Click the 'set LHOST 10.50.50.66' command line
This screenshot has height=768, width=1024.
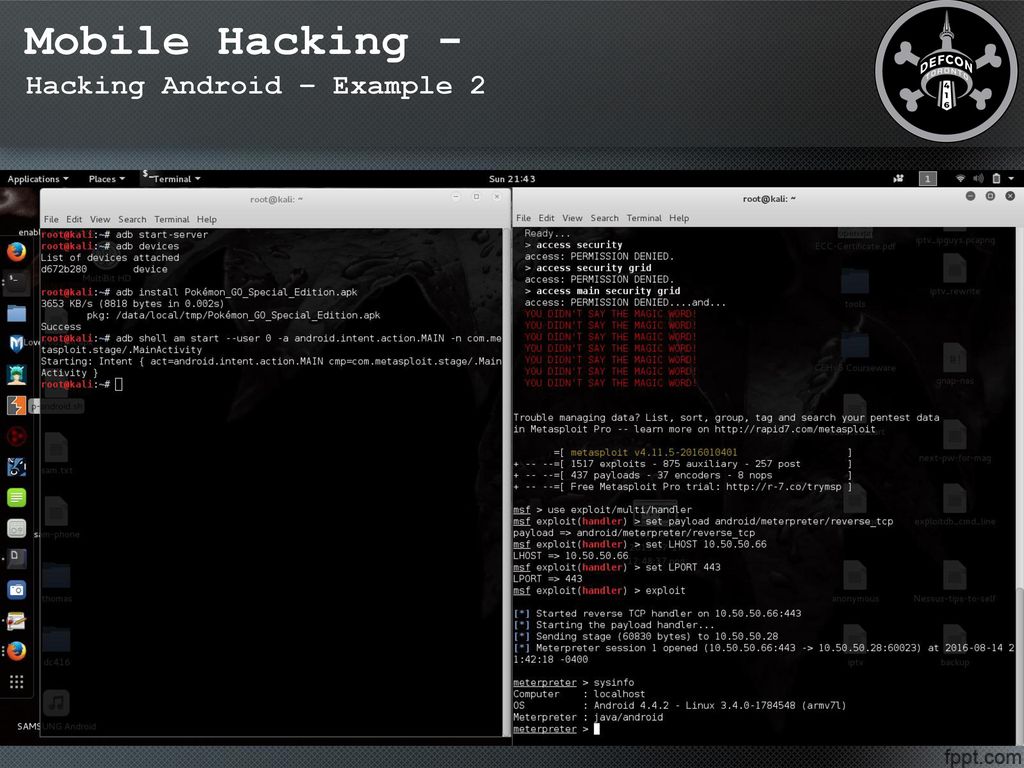pos(640,544)
